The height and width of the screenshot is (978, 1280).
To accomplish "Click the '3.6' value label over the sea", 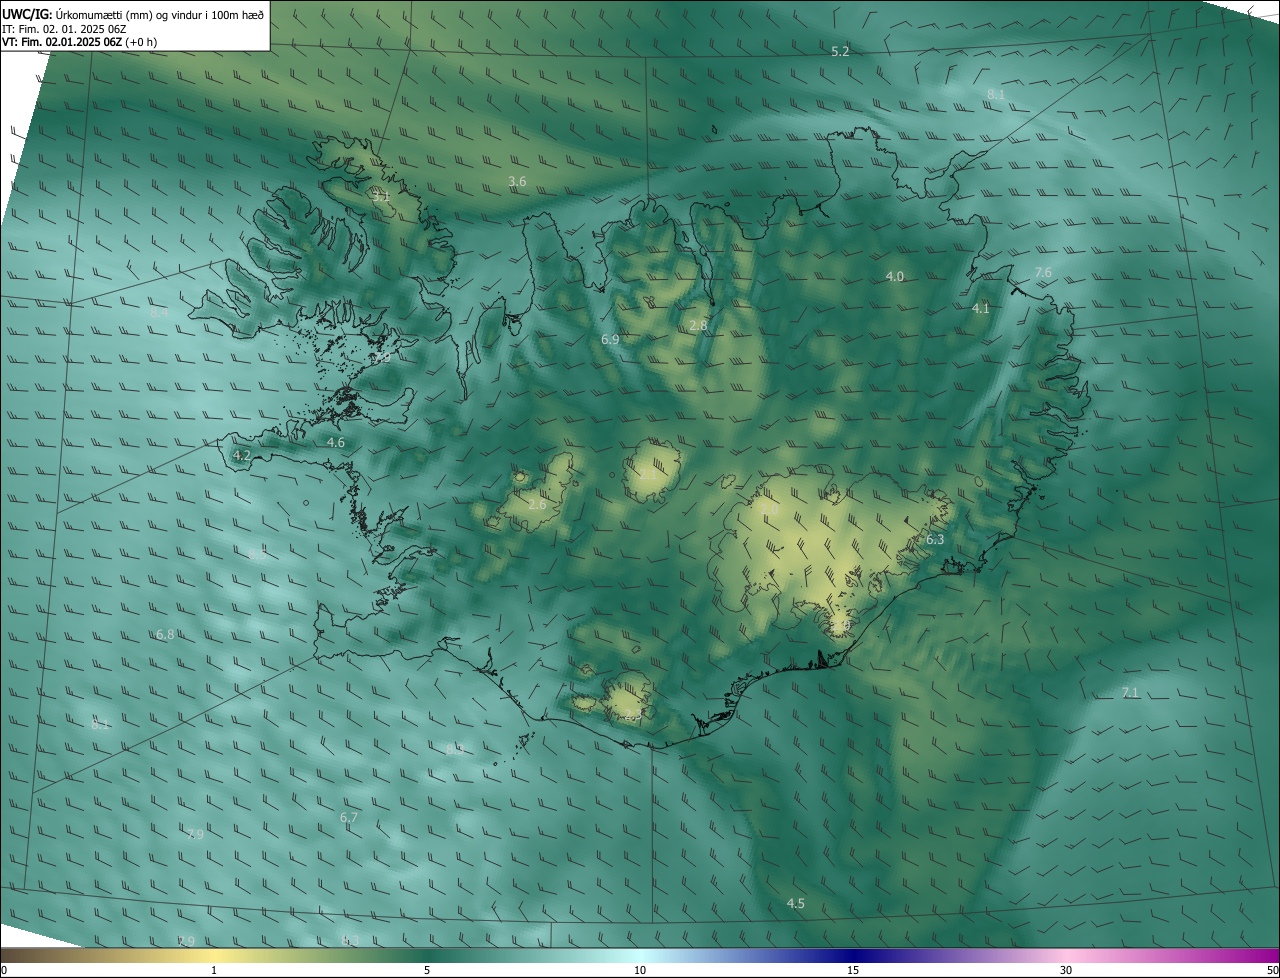I will tap(517, 181).
